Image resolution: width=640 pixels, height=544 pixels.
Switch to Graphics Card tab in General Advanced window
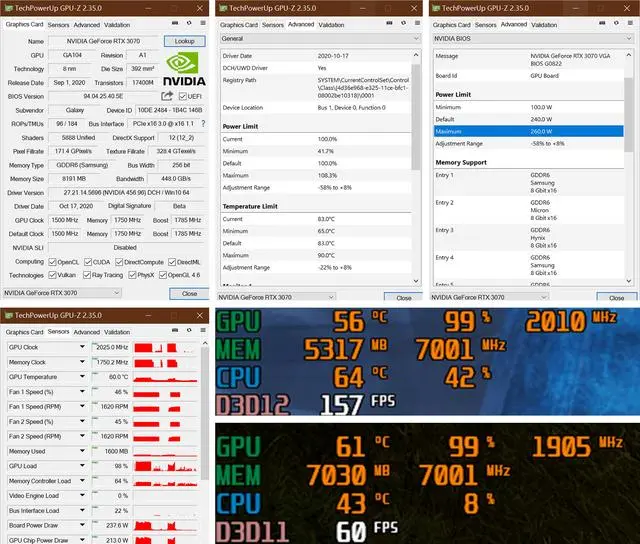[x=239, y=25]
